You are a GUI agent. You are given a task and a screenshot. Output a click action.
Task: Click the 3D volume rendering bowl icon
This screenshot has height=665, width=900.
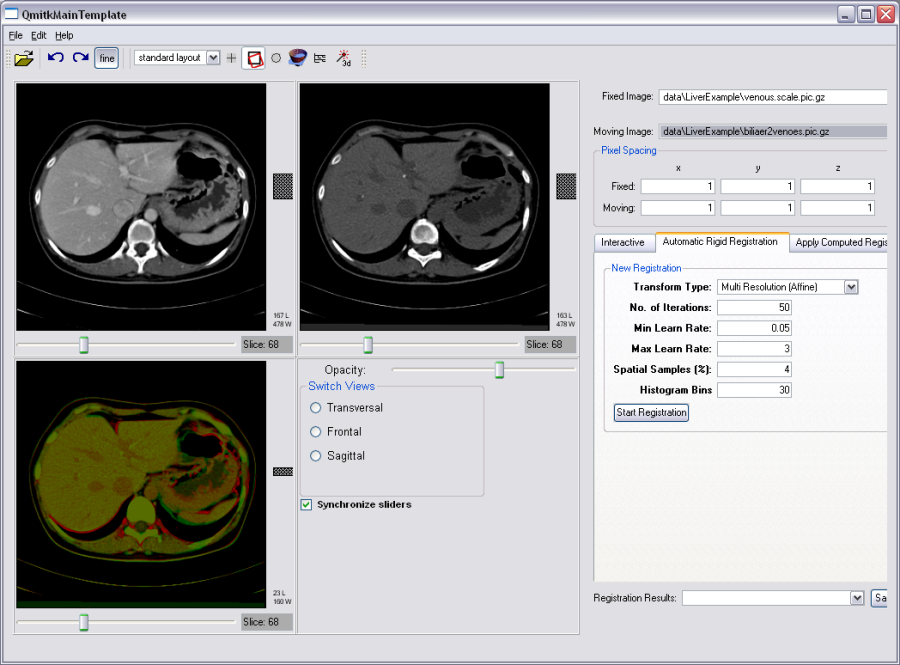click(297, 58)
